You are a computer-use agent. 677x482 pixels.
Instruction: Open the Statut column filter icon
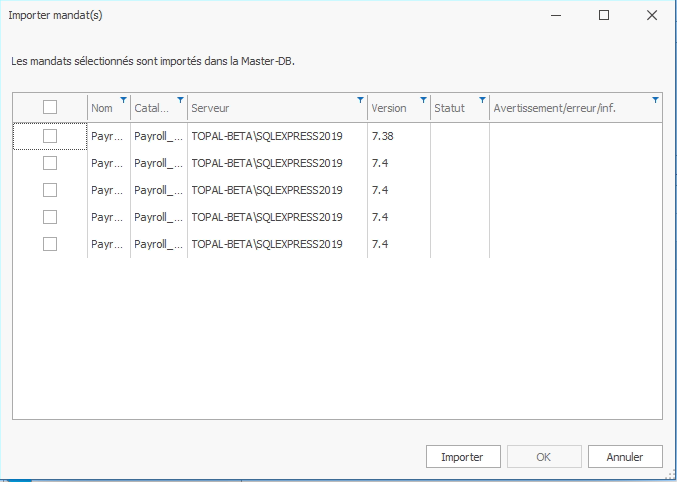482,100
